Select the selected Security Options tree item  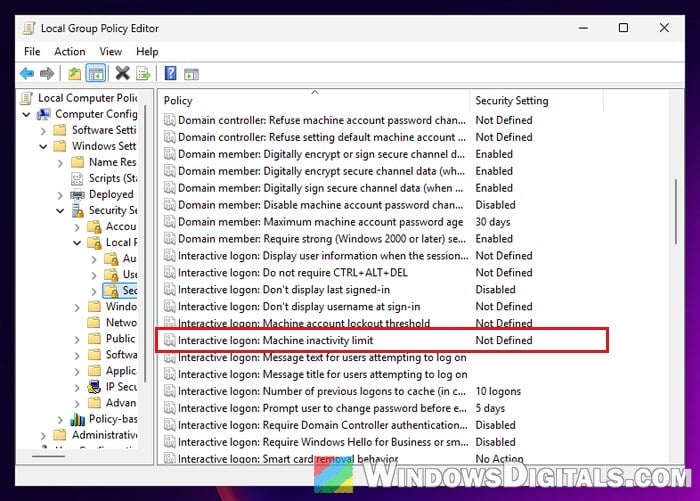click(x=120, y=291)
